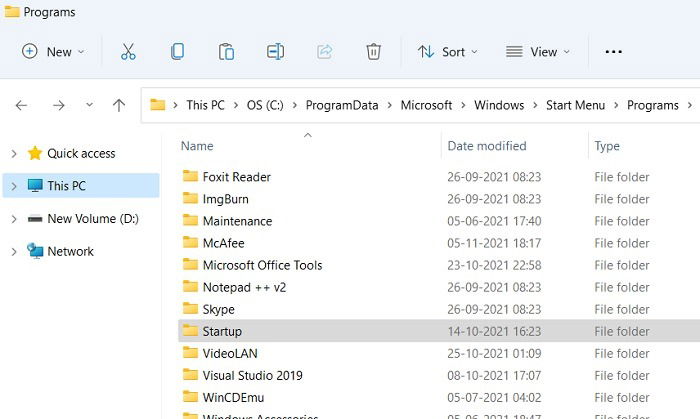Screen dimensions: 700x419
Task: Sort by the Type column header
Action: pyautogui.click(x=607, y=146)
